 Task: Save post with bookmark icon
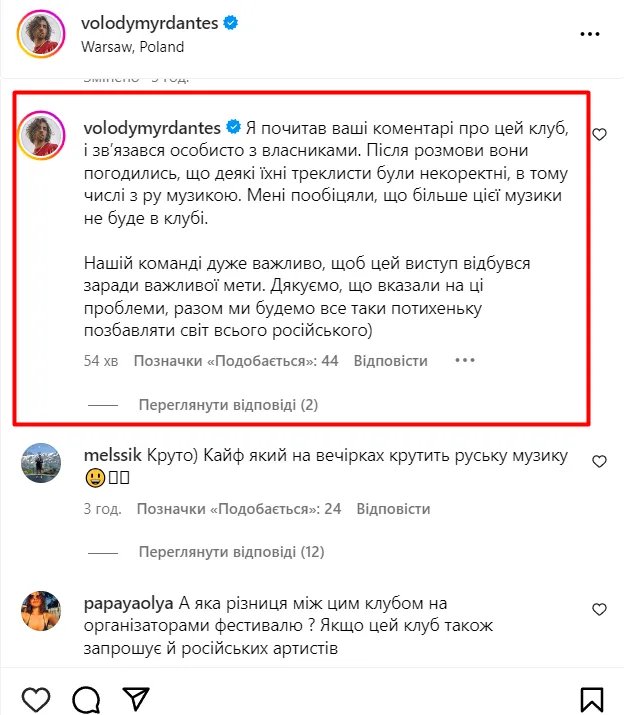591,697
